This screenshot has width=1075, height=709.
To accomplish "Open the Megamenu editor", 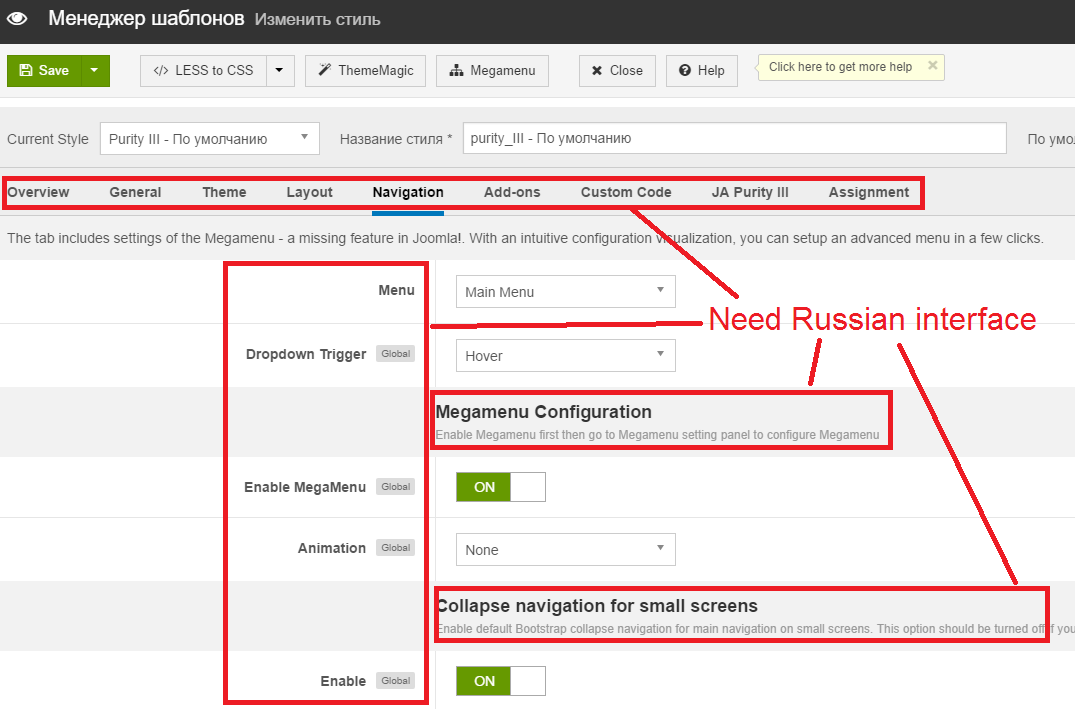I will pyautogui.click(x=492, y=71).
